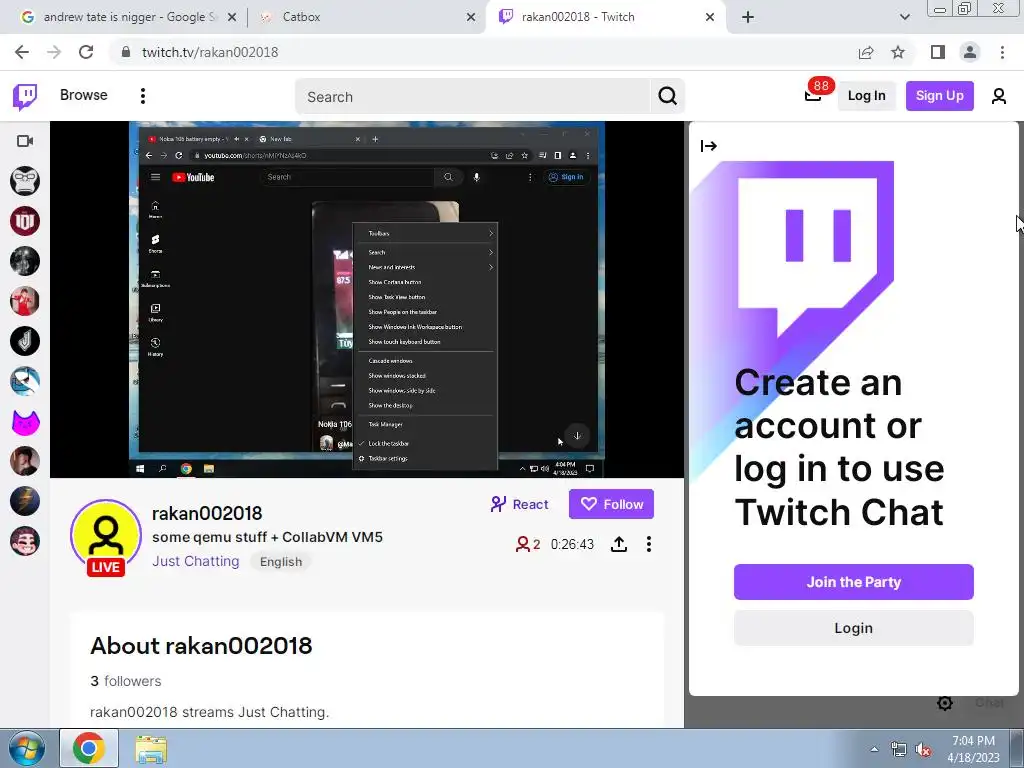Click the viewer count icon
This screenshot has width=1024, height=768.
coord(522,544)
